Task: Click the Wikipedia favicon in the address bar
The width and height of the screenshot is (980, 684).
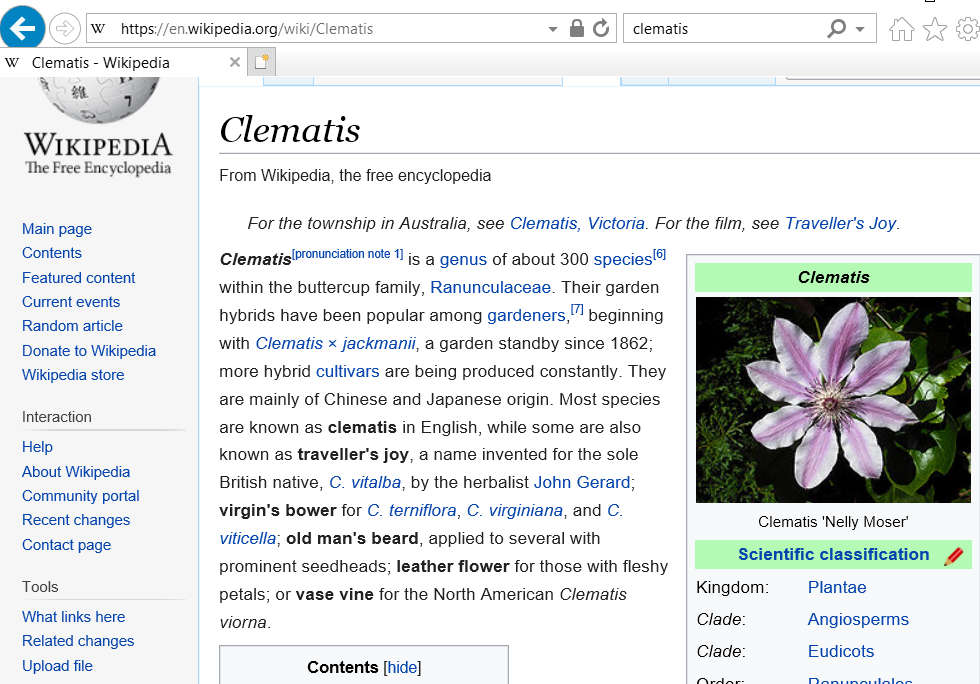Action: click(98, 29)
